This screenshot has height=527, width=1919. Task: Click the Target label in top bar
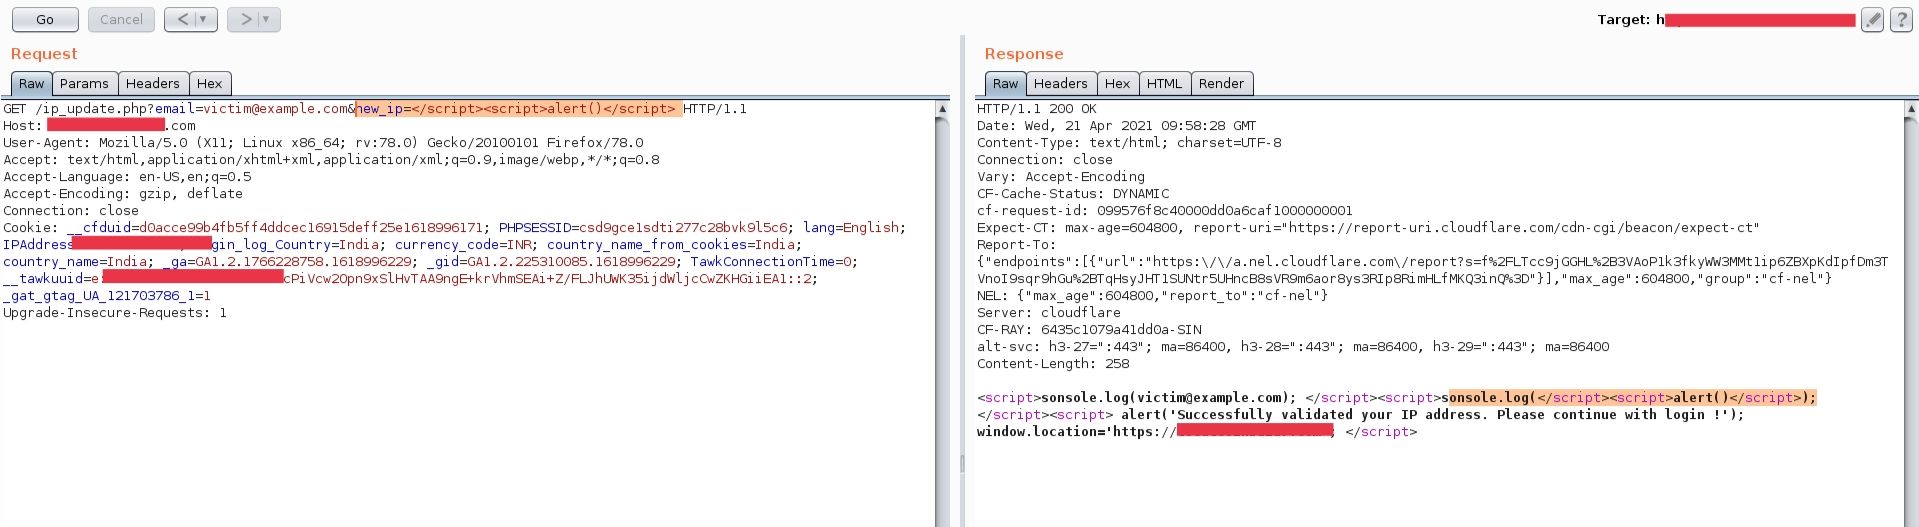1623,20
